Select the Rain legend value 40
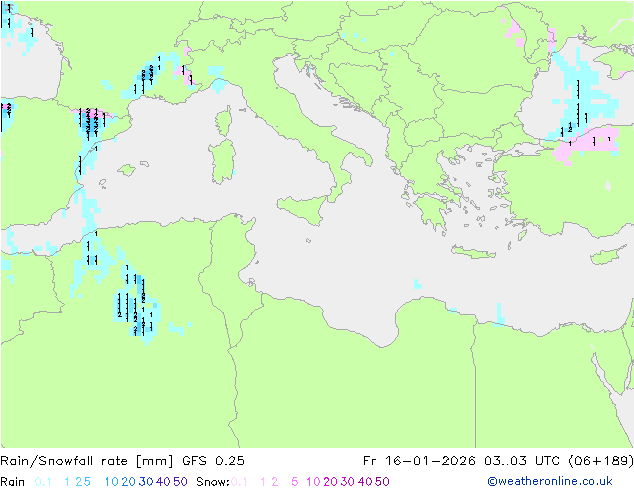The image size is (634, 490). (163, 482)
